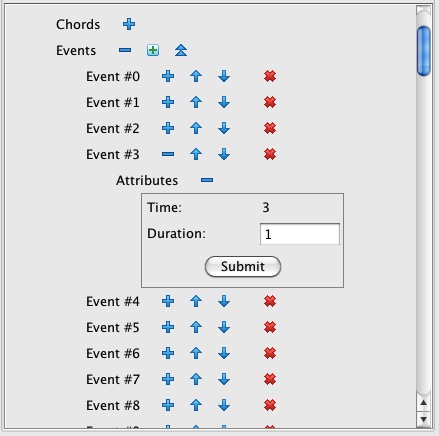Viewport: 439px width, 436px height.
Task: Submit the event attributes
Action: point(243,266)
